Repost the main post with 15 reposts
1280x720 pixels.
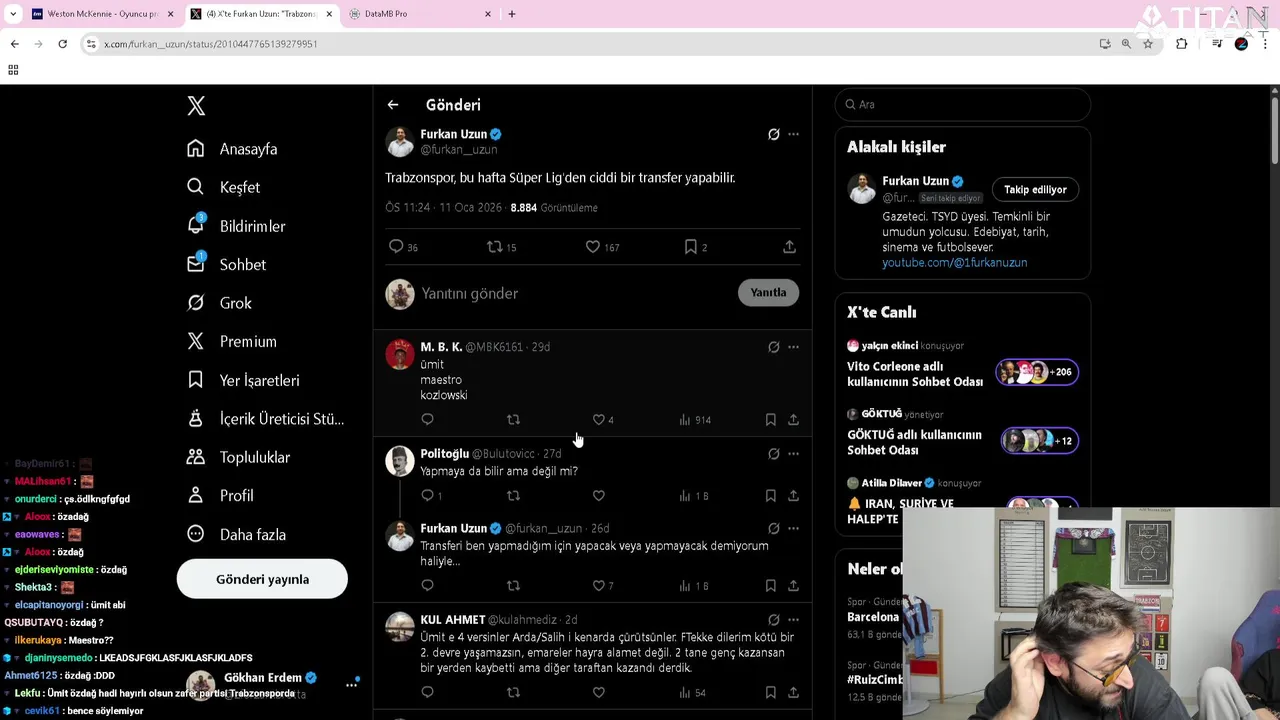(x=494, y=246)
